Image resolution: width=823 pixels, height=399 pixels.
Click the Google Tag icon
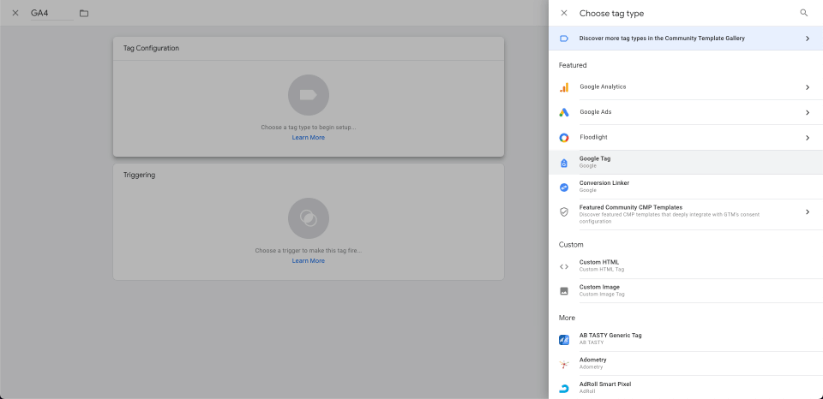pos(564,163)
